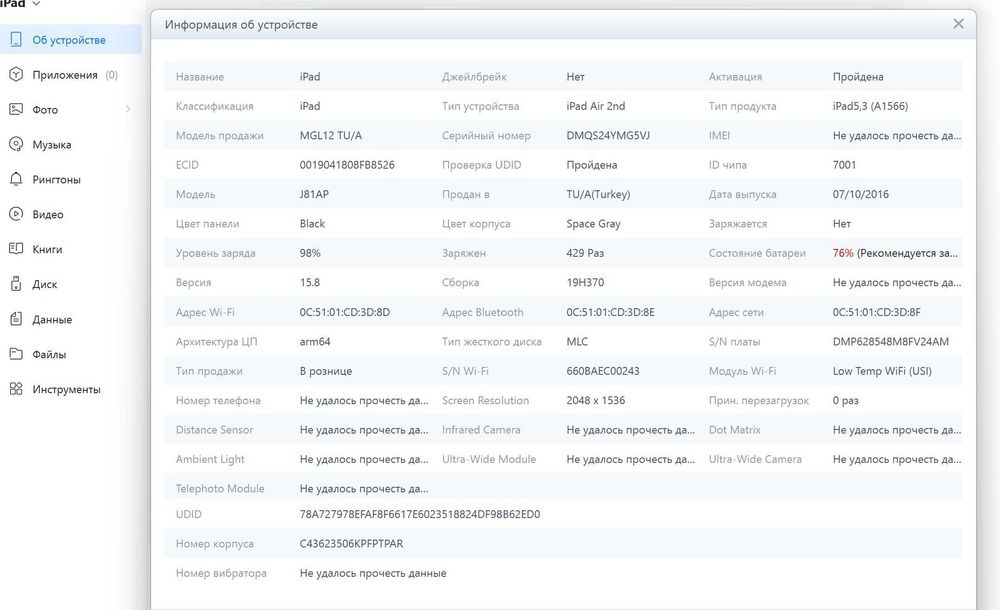1000x610 pixels.
Task: Close the Информация об устройстве dialog
Action: click(x=958, y=24)
